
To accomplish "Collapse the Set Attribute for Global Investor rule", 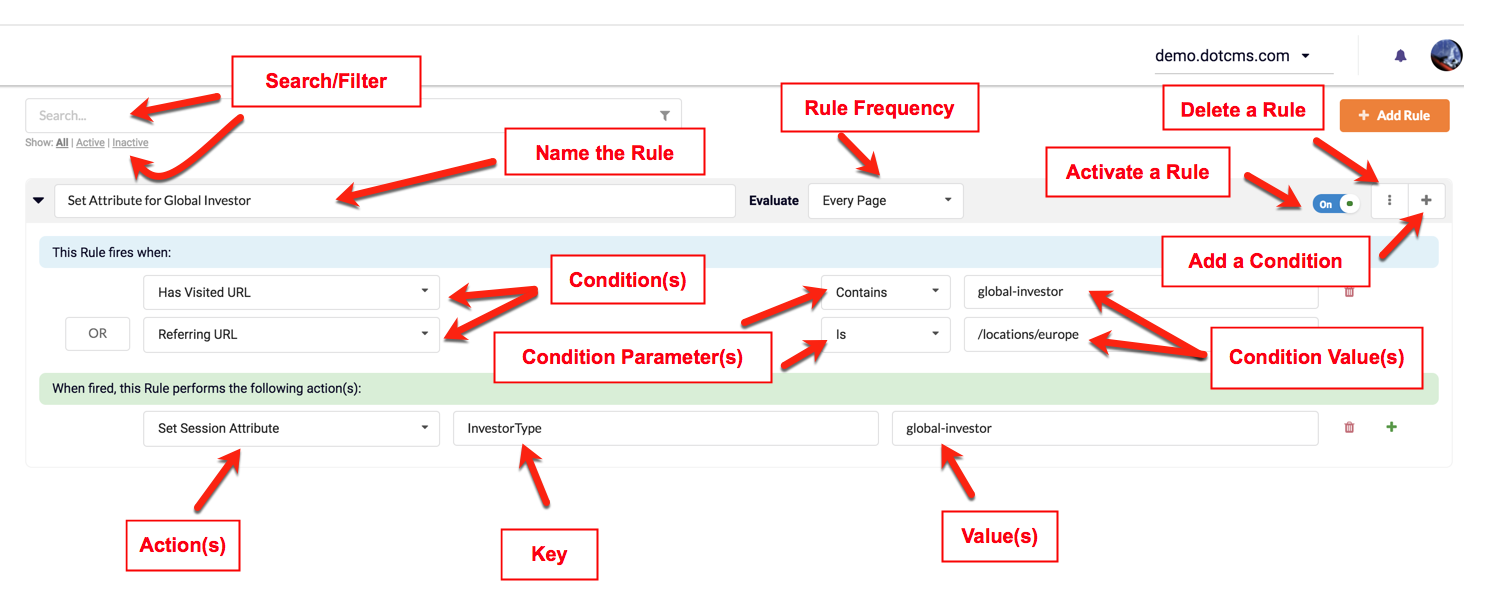I will click(x=39, y=200).
